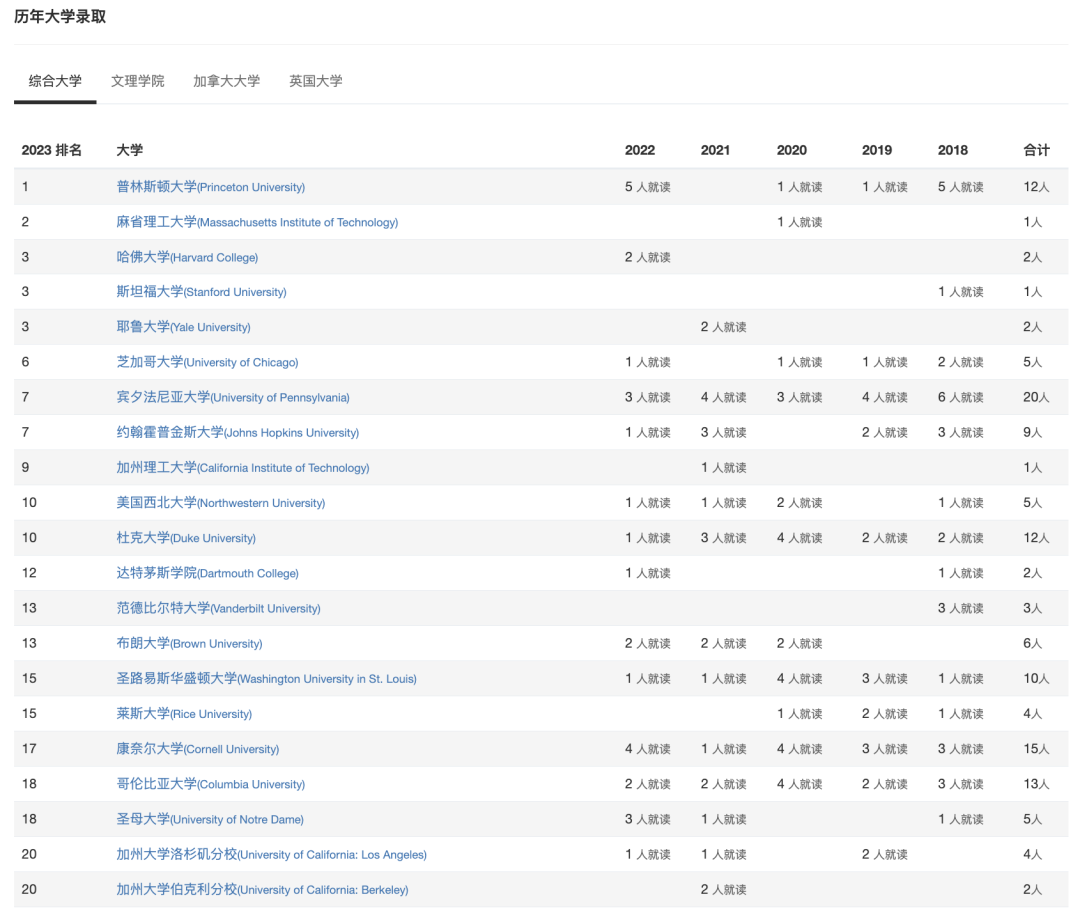This screenshot has width=1080, height=913.
Task: Switch to the 综合大学 tab
Action: 55,81
